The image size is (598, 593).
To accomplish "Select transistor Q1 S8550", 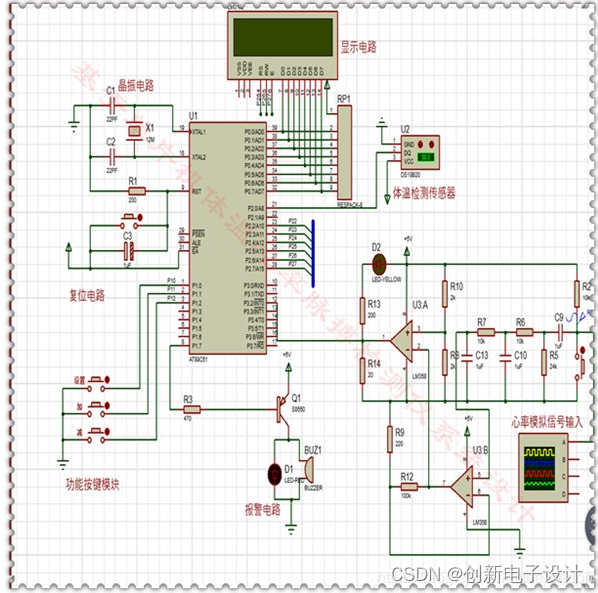I will coord(283,410).
